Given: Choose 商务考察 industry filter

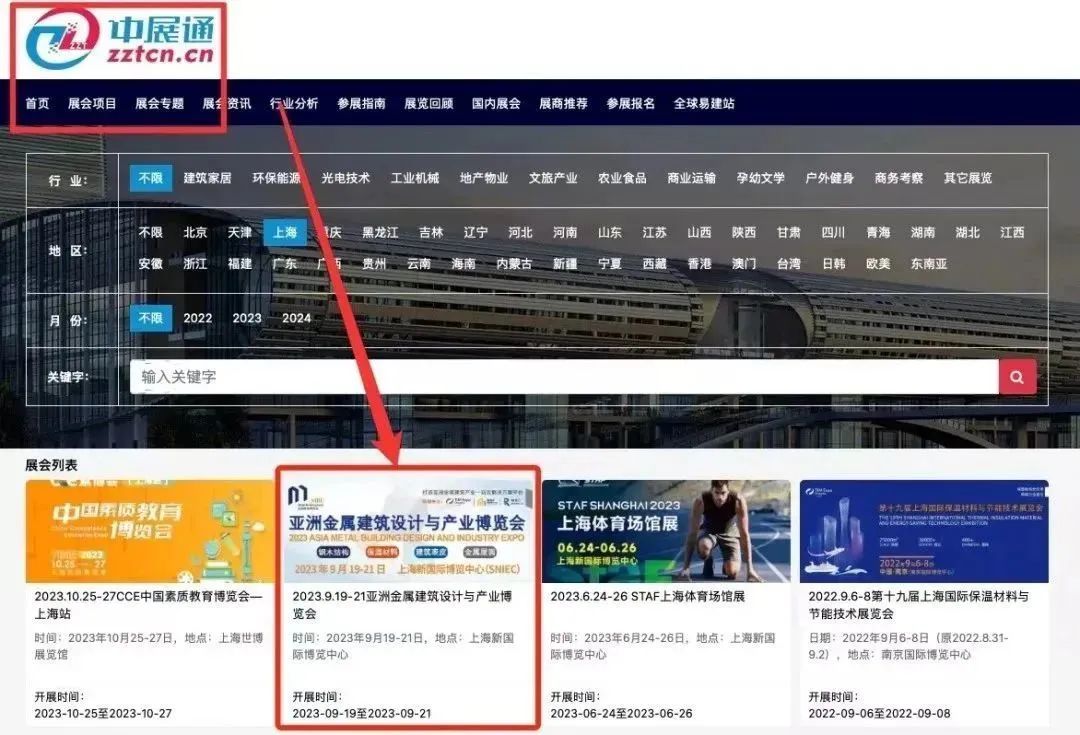Looking at the screenshot, I should coord(899,178).
